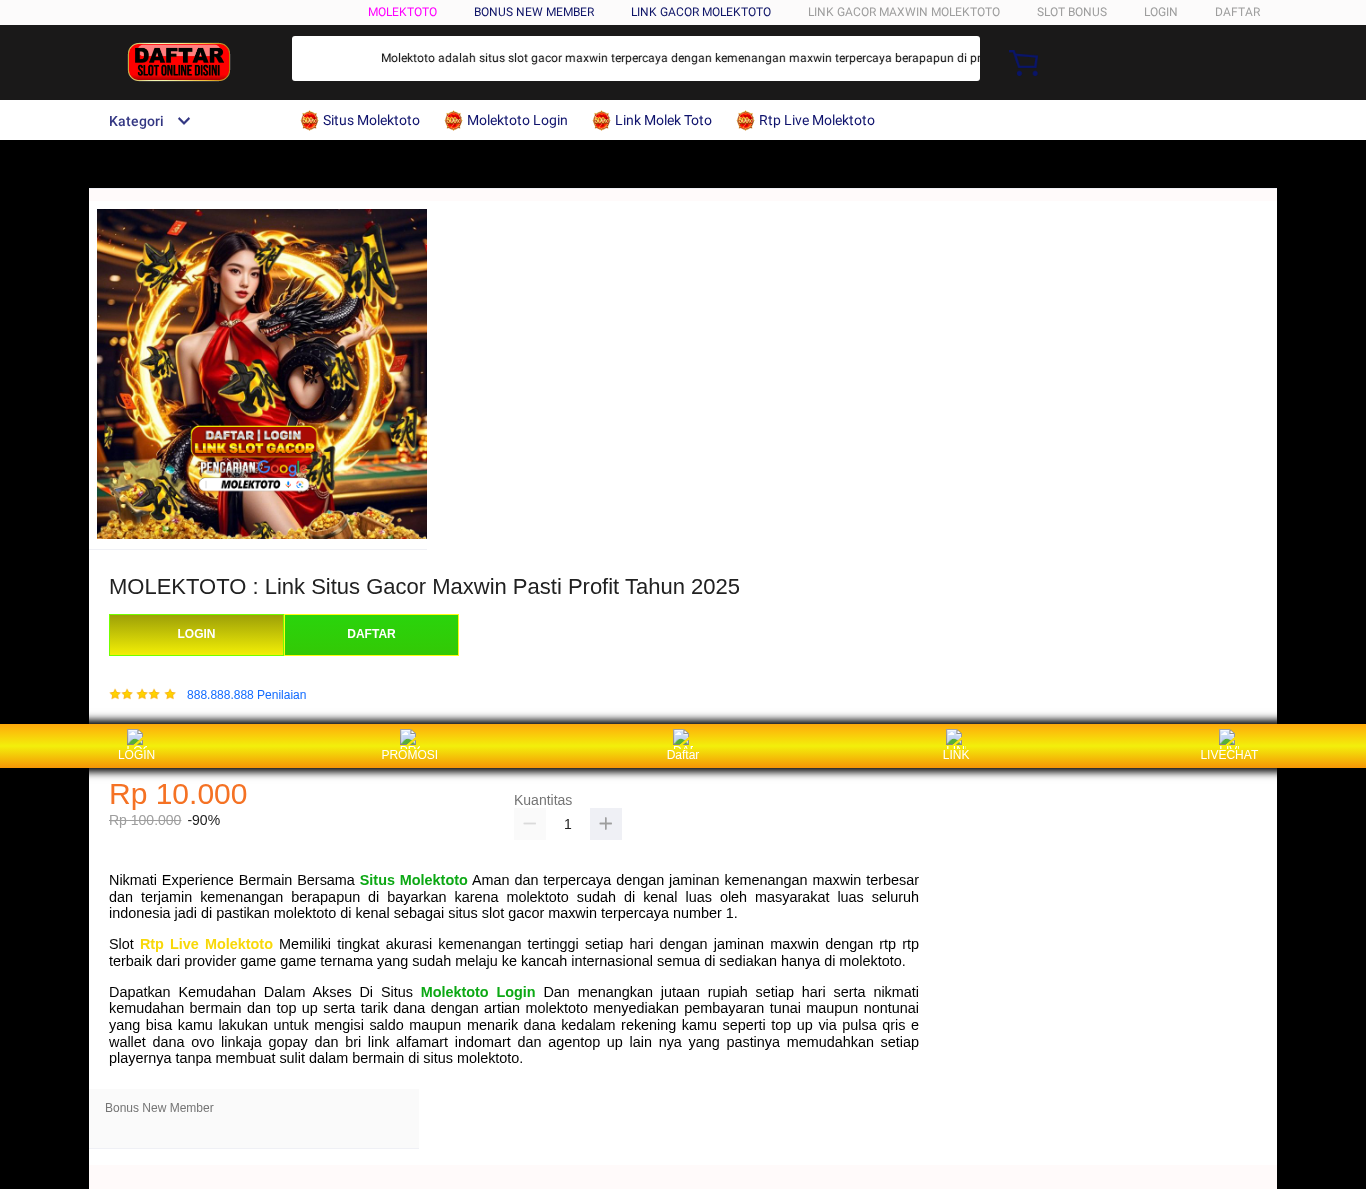Click the star rating icons
The height and width of the screenshot is (1189, 1366).
point(142,694)
